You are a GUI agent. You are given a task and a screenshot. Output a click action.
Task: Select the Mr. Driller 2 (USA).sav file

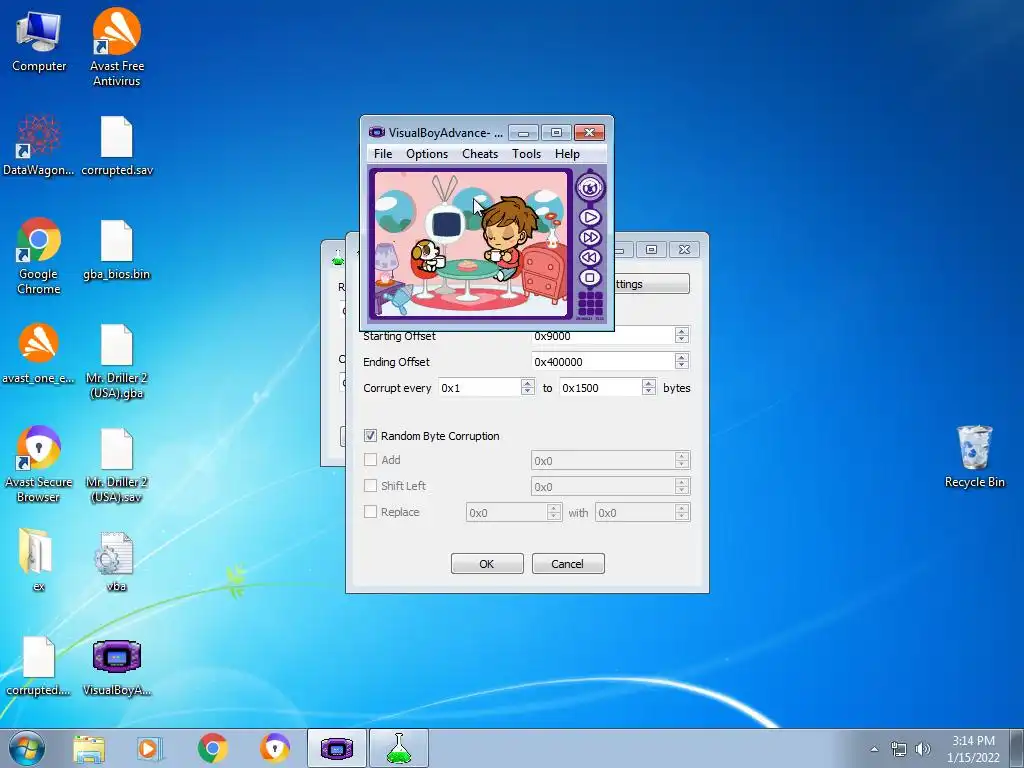(117, 464)
